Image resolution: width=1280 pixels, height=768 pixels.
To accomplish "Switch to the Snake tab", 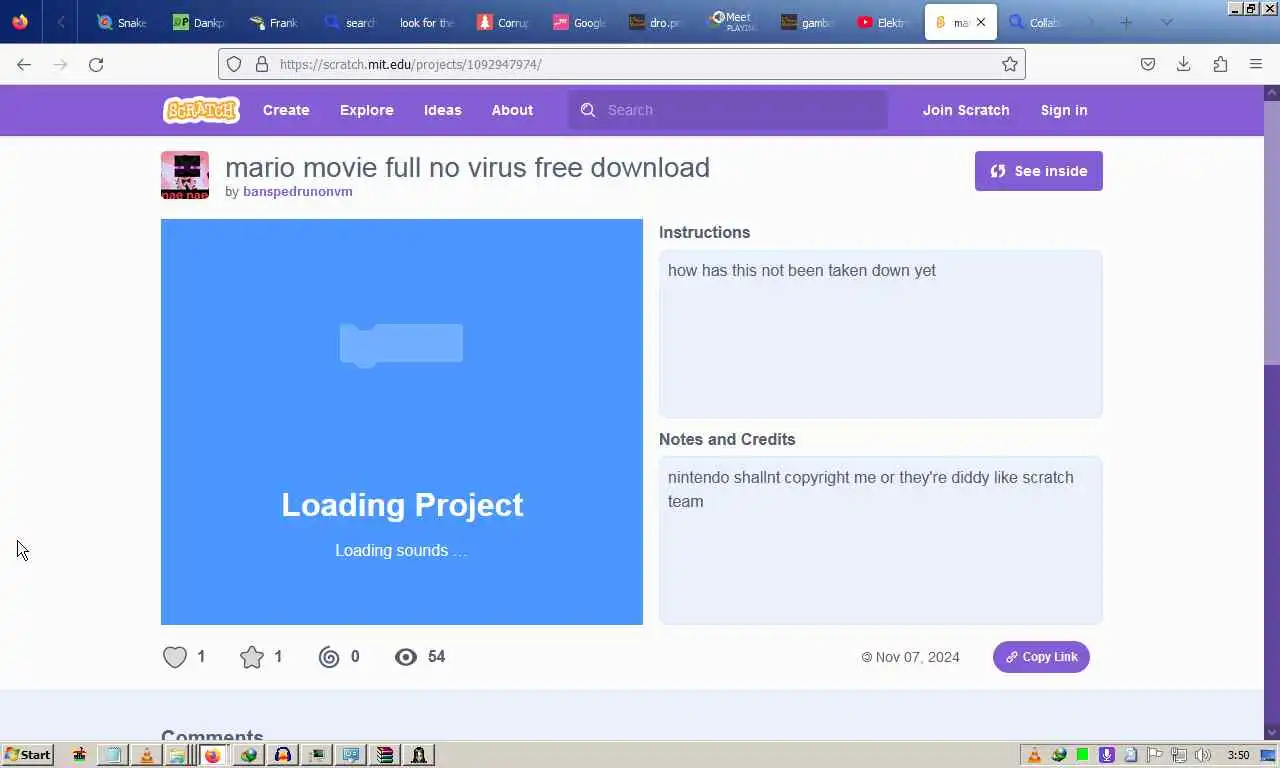I will click(121, 22).
